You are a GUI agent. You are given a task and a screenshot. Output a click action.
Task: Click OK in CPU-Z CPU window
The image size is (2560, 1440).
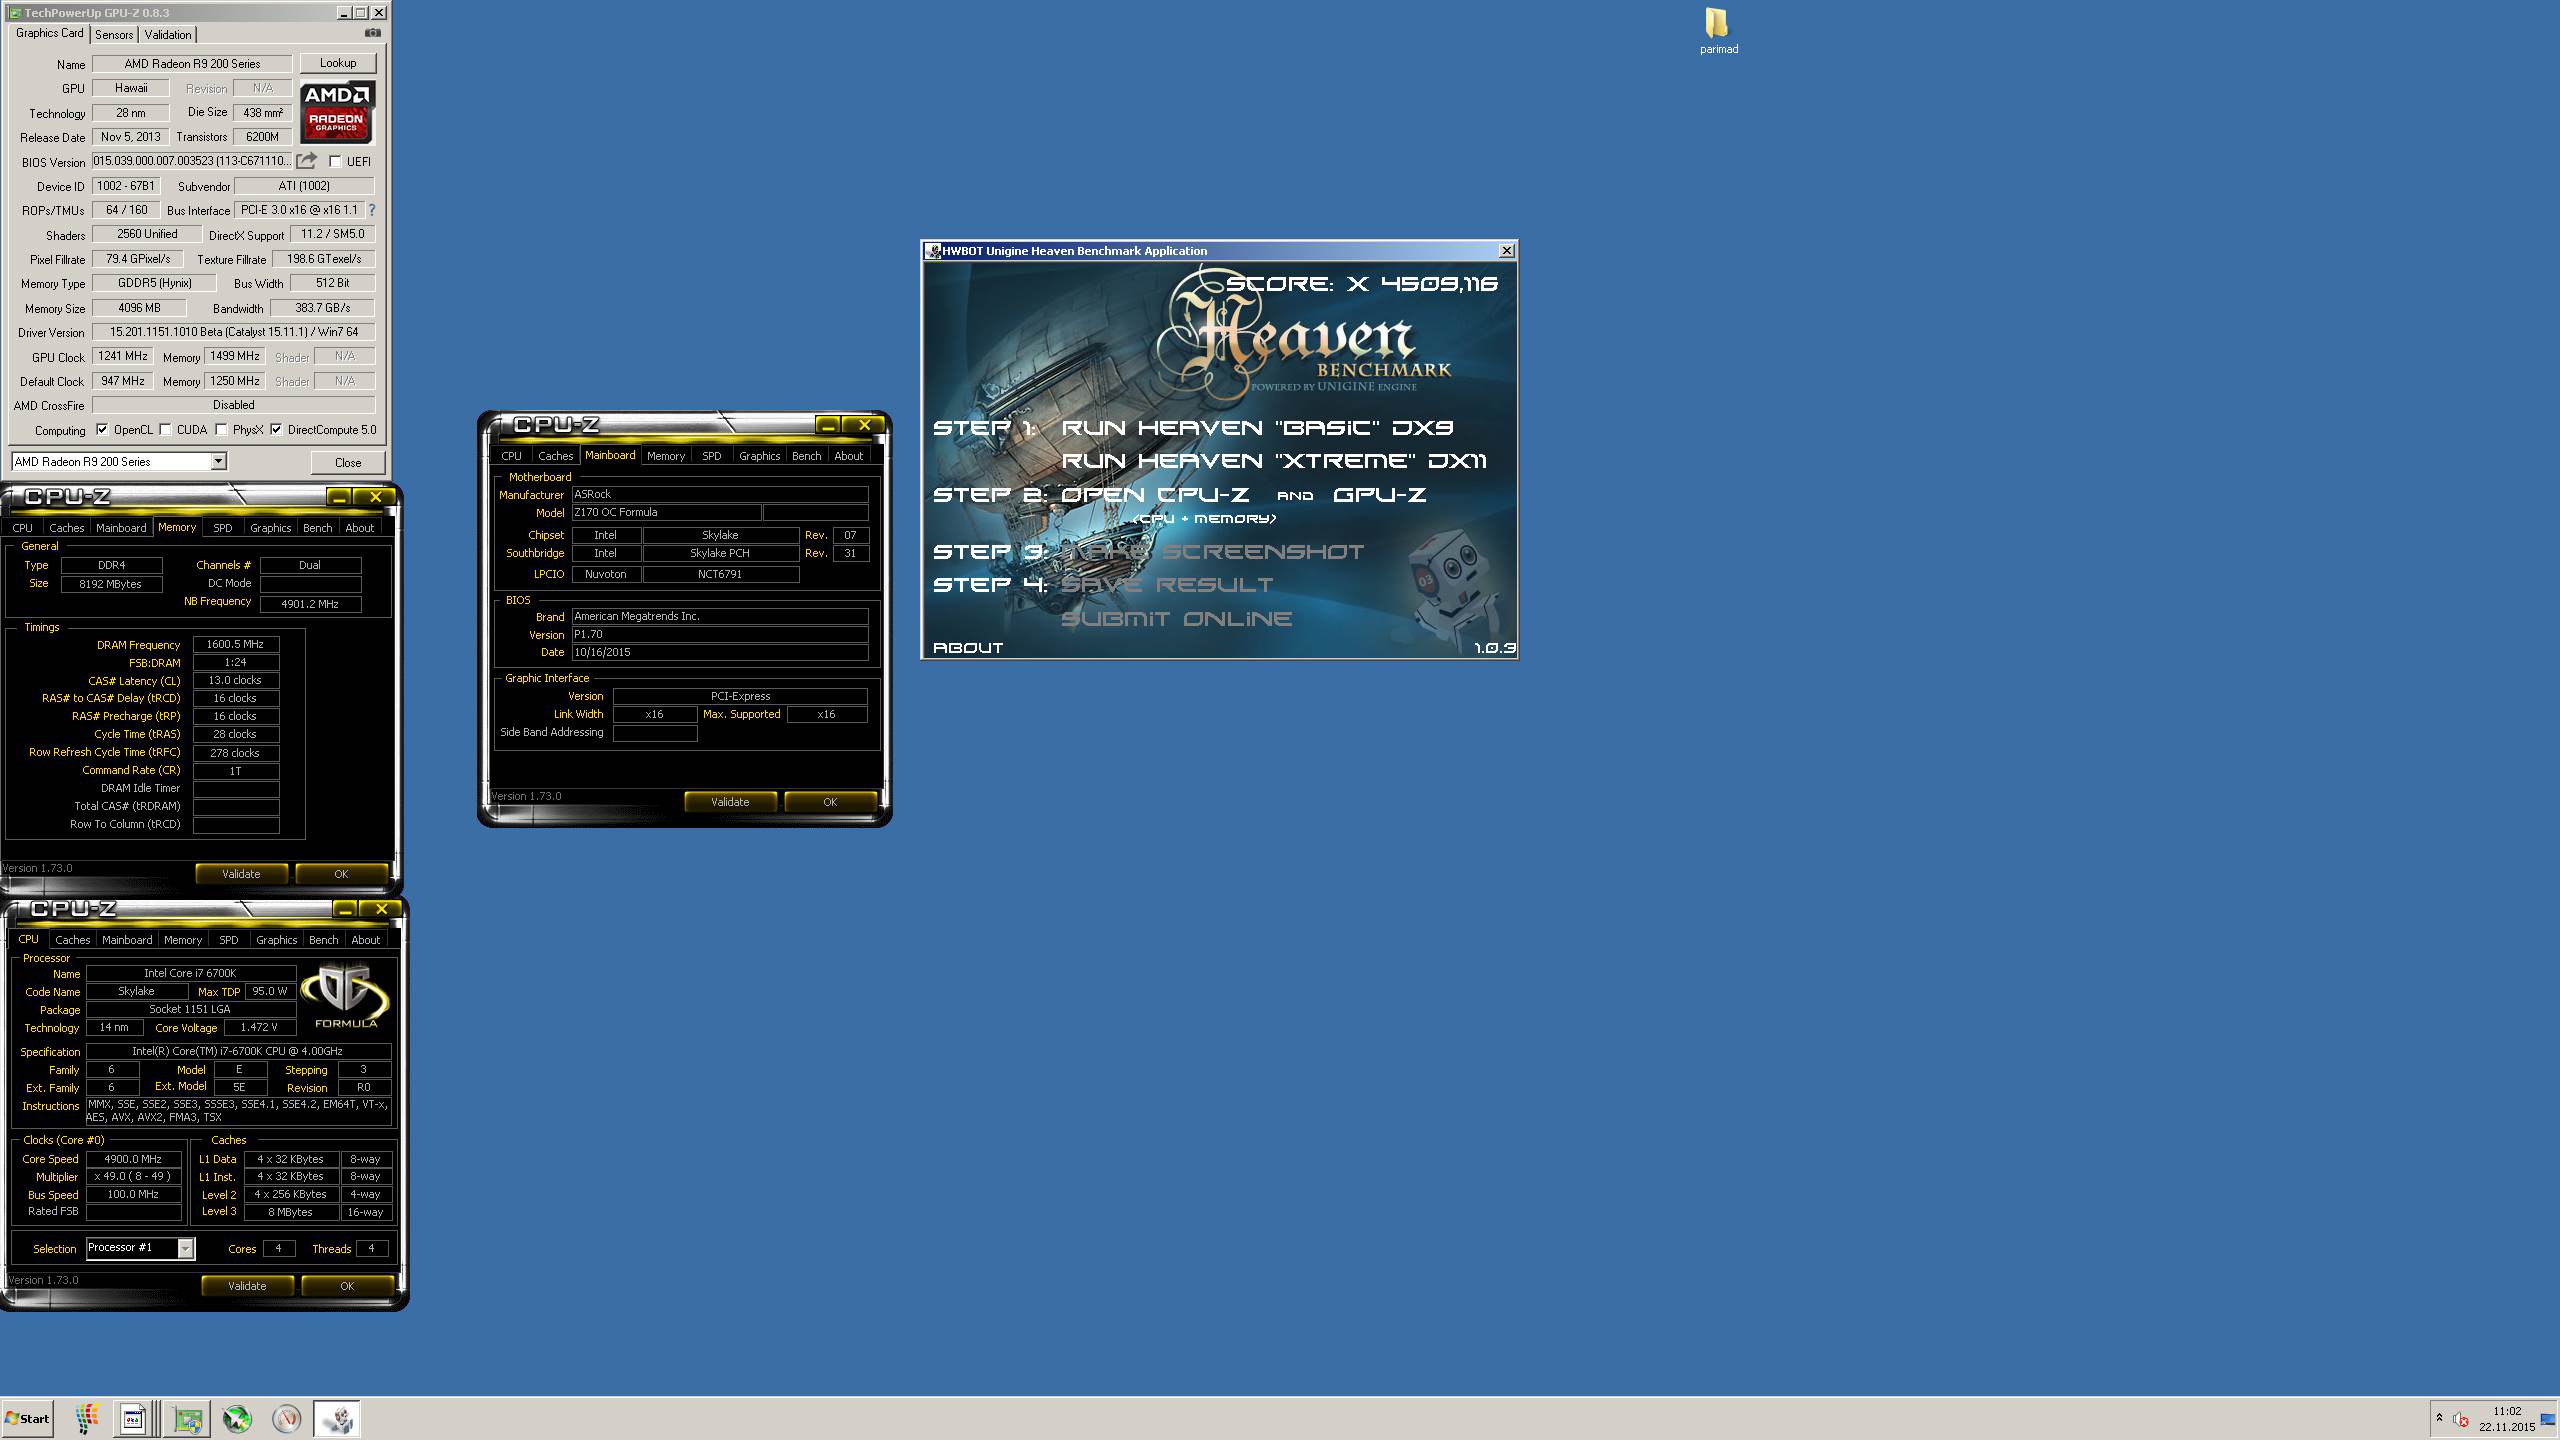[347, 1286]
